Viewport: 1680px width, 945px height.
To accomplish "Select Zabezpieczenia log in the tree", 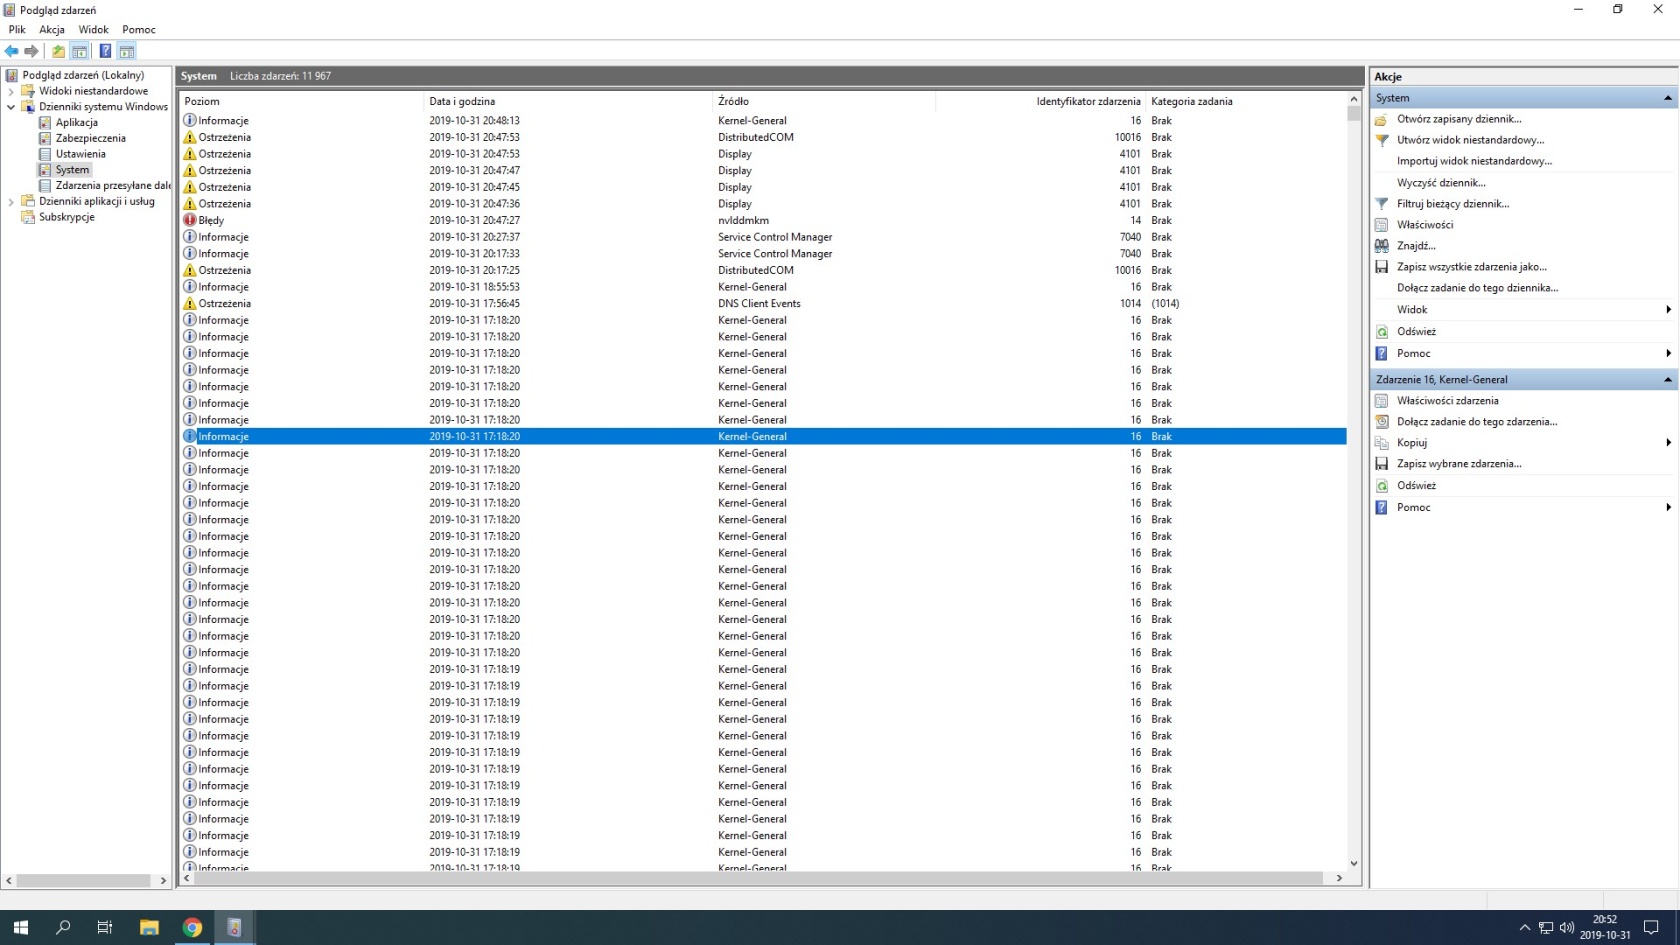I will (x=90, y=138).
